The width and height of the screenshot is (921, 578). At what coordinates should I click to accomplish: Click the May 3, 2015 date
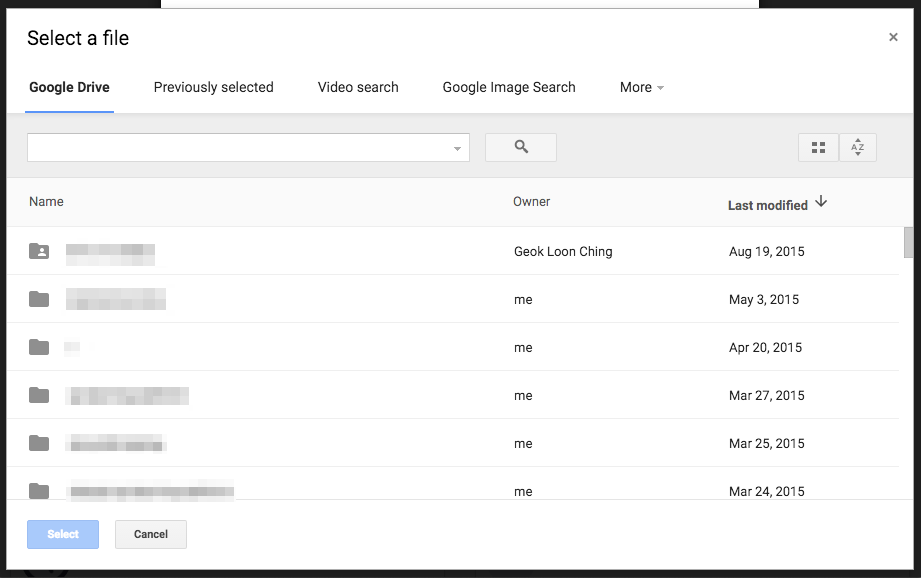(x=764, y=300)
